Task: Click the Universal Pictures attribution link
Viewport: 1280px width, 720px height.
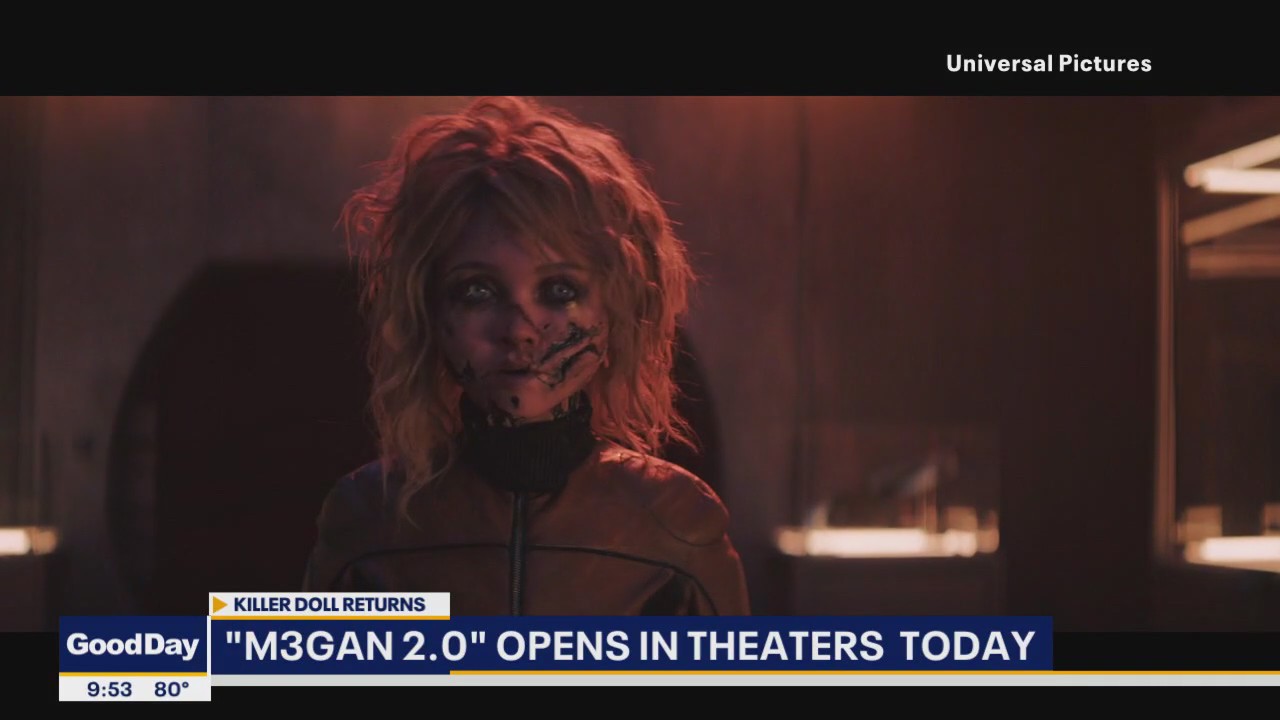Action: tap(1049, 63)
